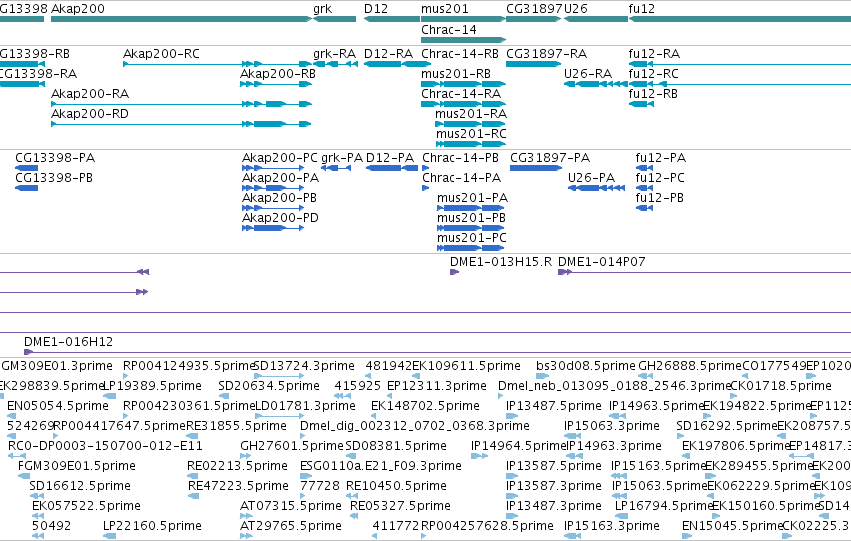Image resolution: width=851 pixels, height=541 pixels.
Task: Select the D12 gene label
Action: (x=376, y=9)
